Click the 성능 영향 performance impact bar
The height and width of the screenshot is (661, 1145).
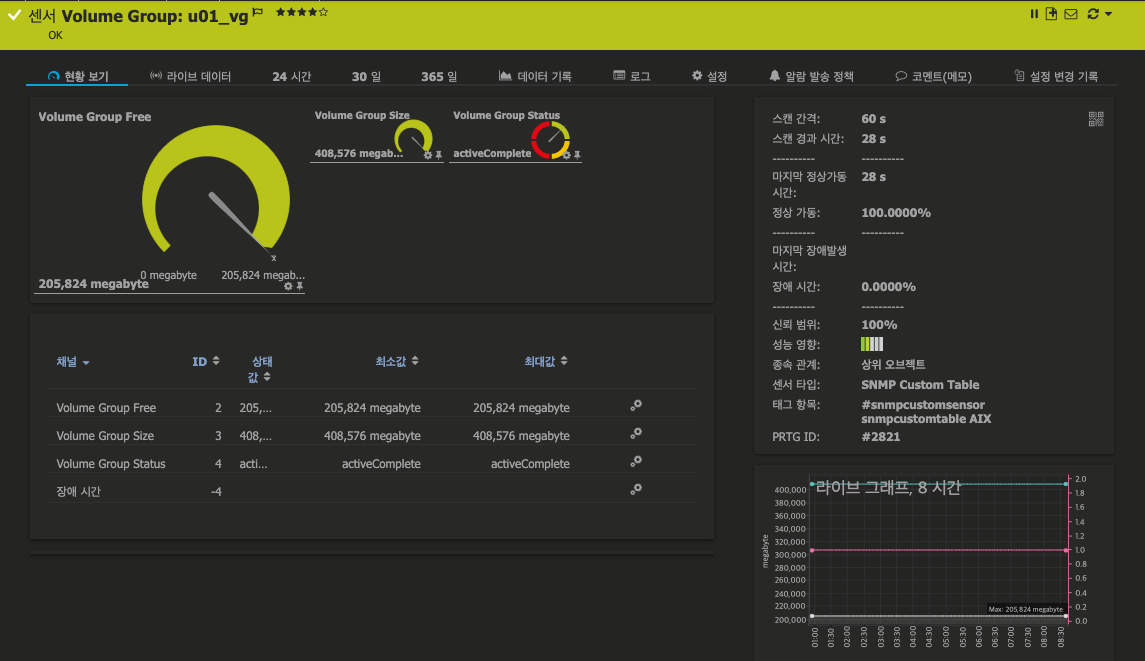click(x=872, y=344)
